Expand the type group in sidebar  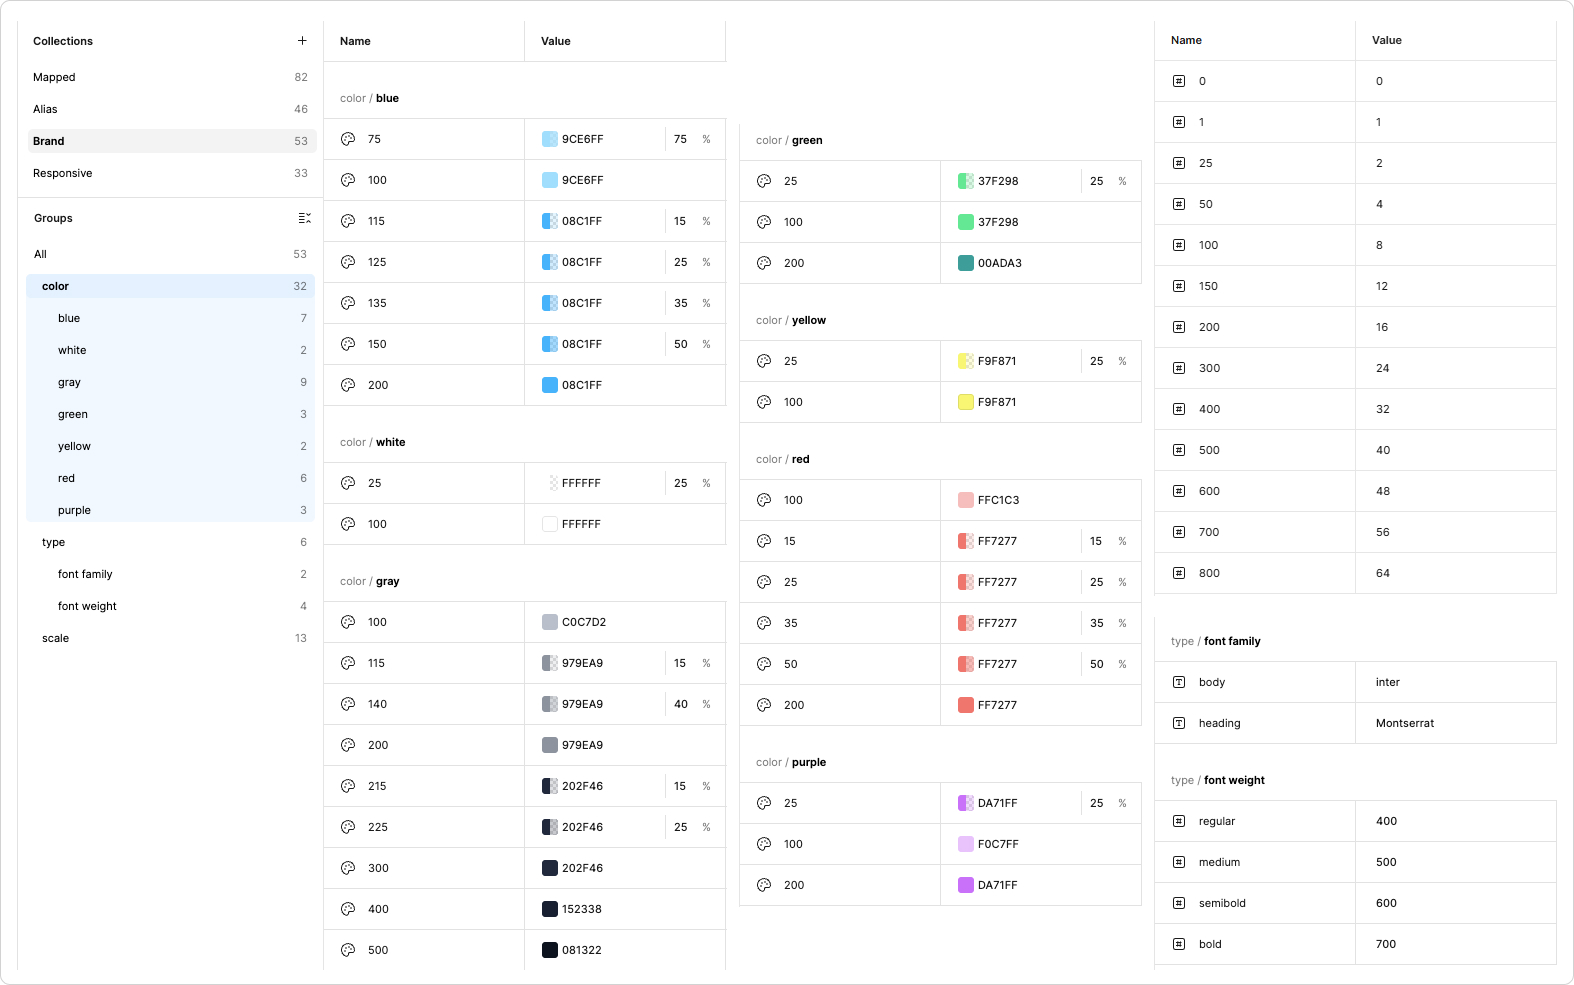pyautogui.click(x=53, y=542)
